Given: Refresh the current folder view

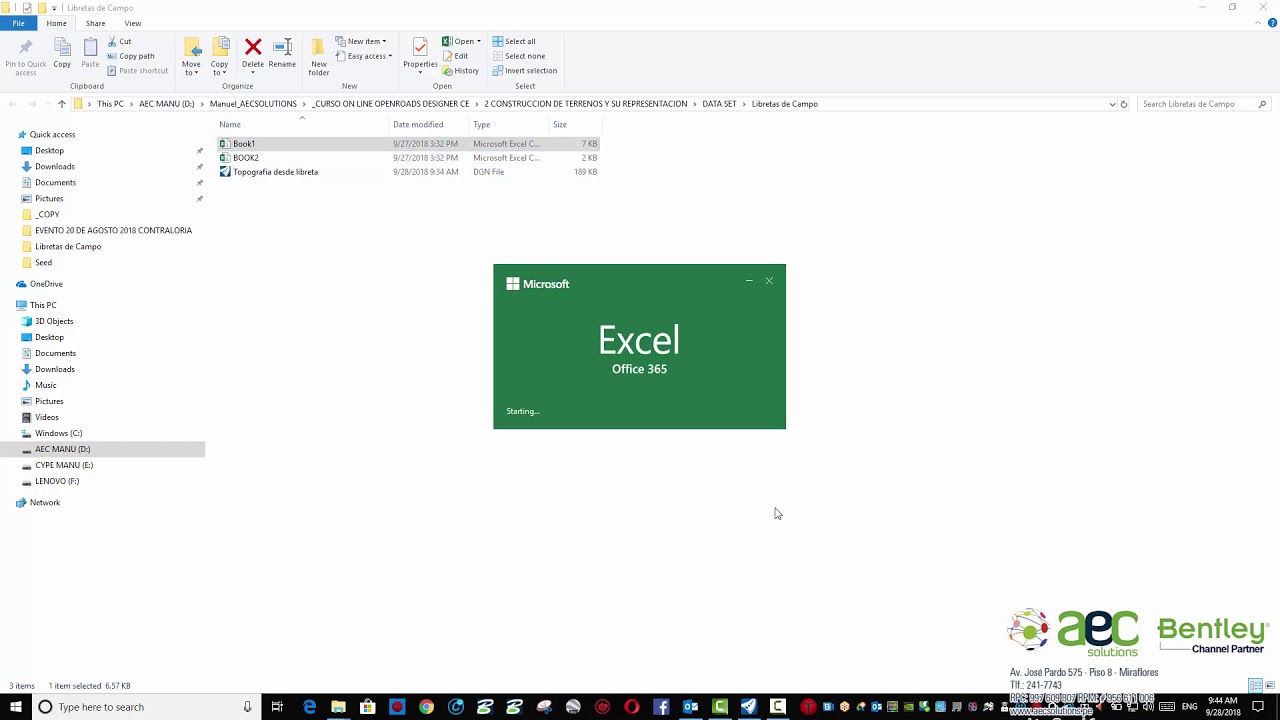Looking at the screenshot, I should [x=1124, y=104].
